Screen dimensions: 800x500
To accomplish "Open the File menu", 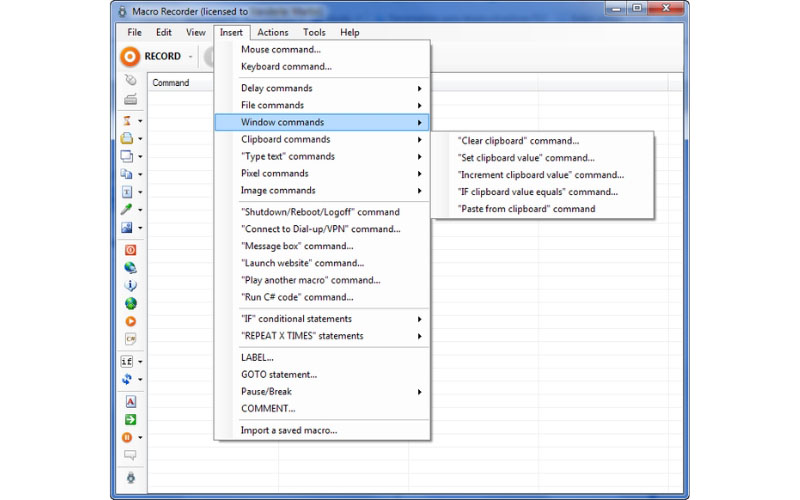I will pyautogui.click(x=134, y=32).
